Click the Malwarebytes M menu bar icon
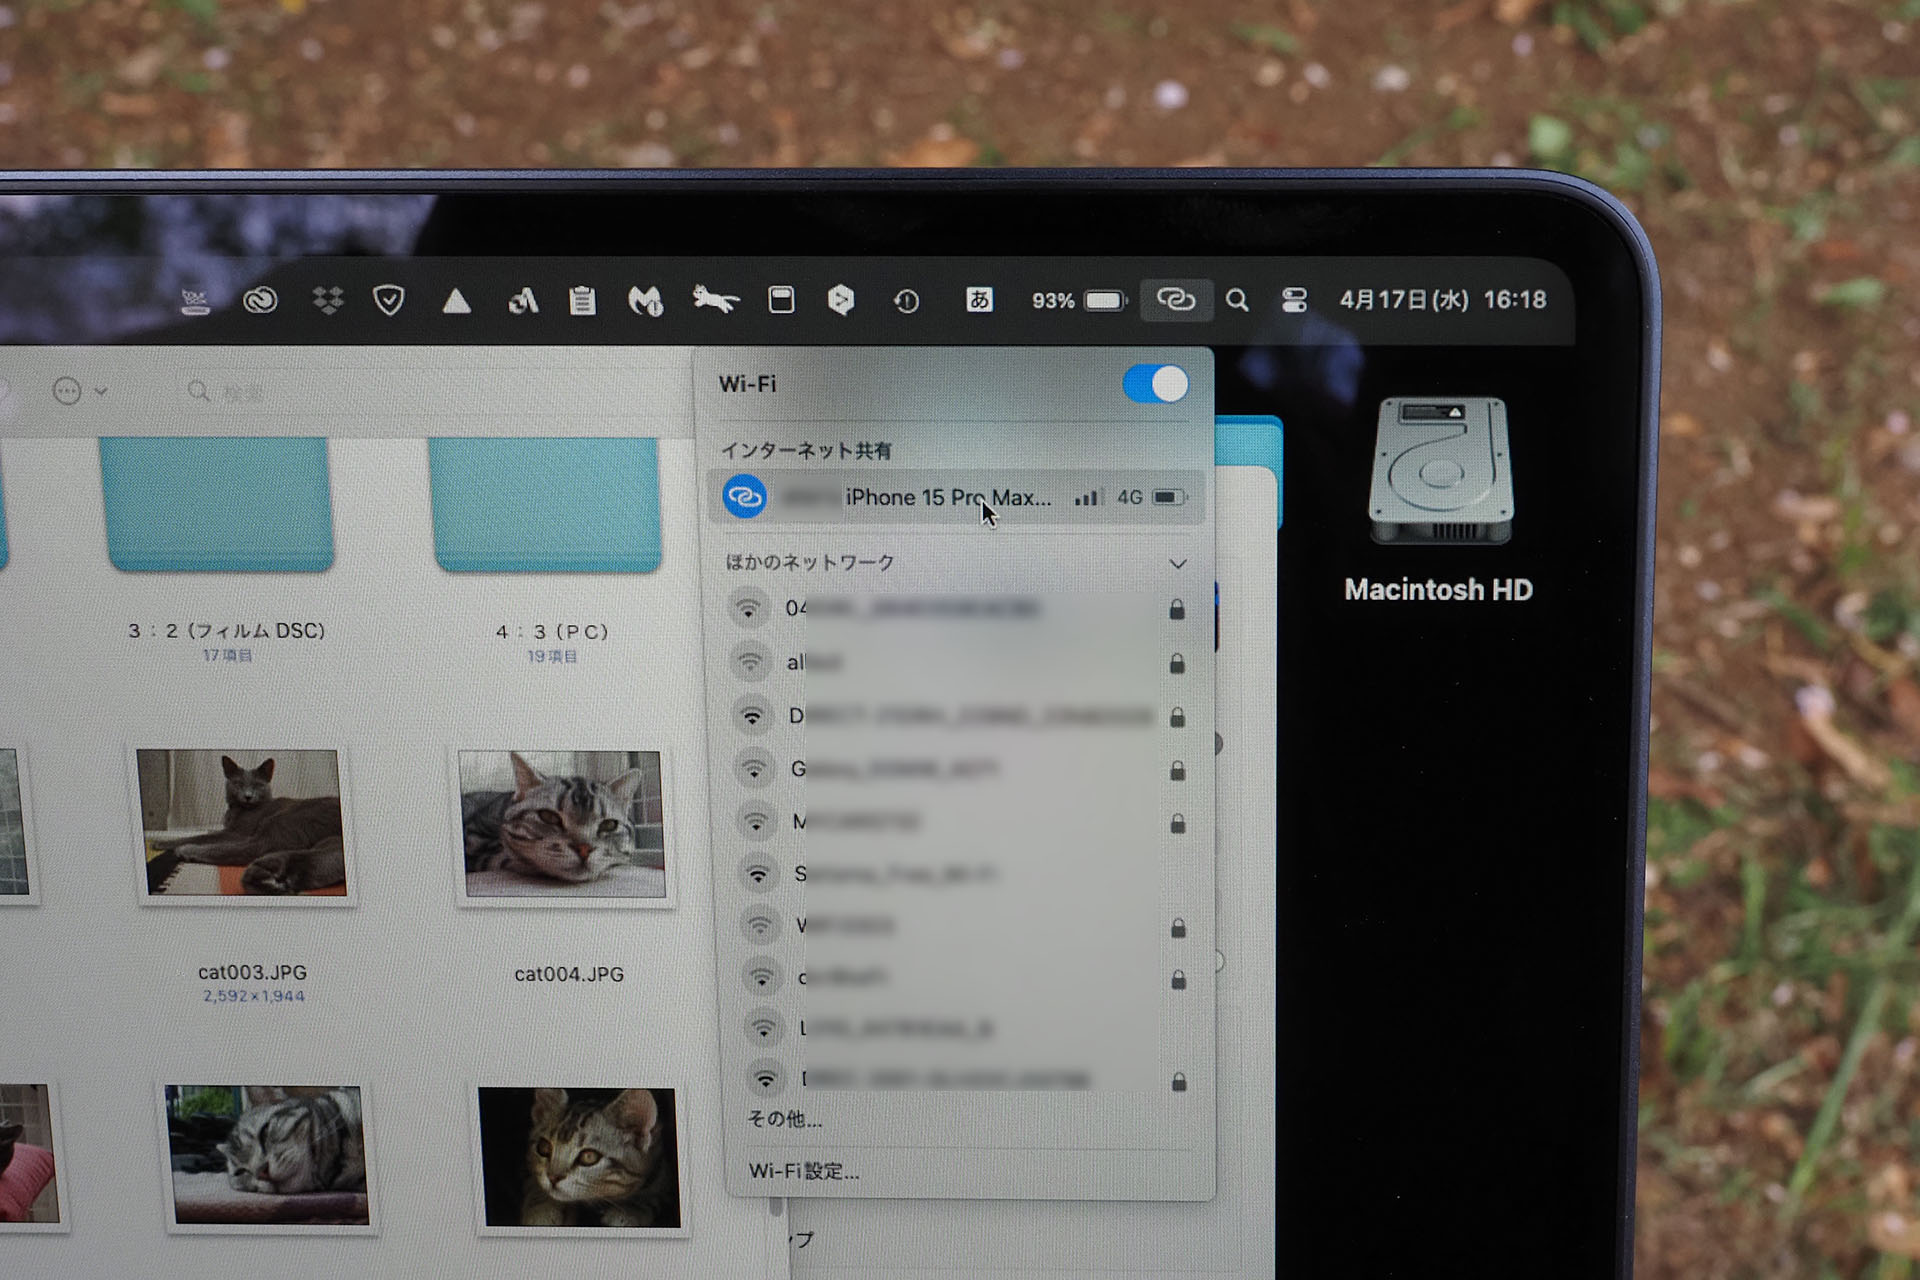Image resolution: width=1920 pixels, height=1280 pixels. click(x=646, y=300)
